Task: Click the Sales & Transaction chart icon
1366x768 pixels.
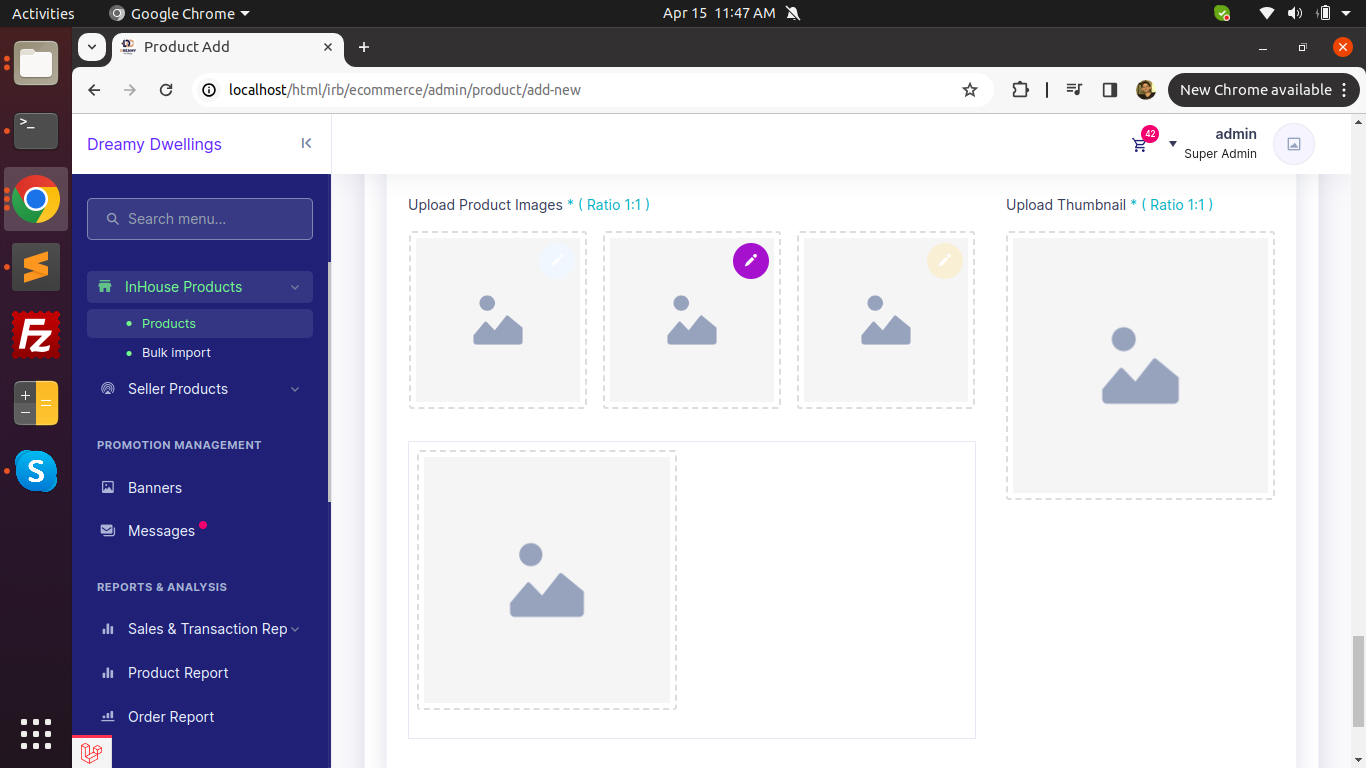Action: (x=108, y=629)
